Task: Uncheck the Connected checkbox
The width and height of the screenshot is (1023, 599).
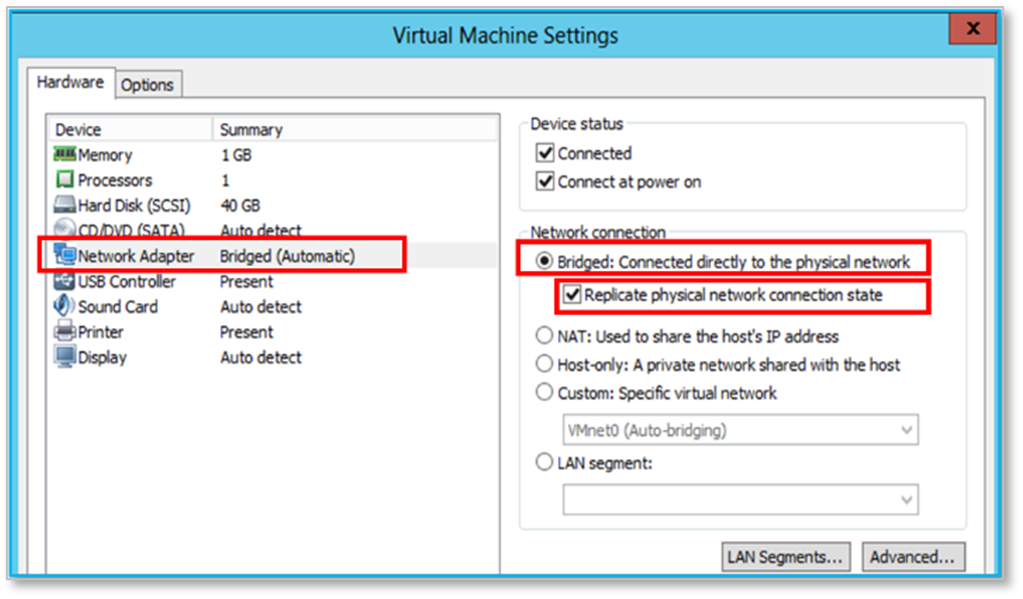Action: (x=545, y=154)
